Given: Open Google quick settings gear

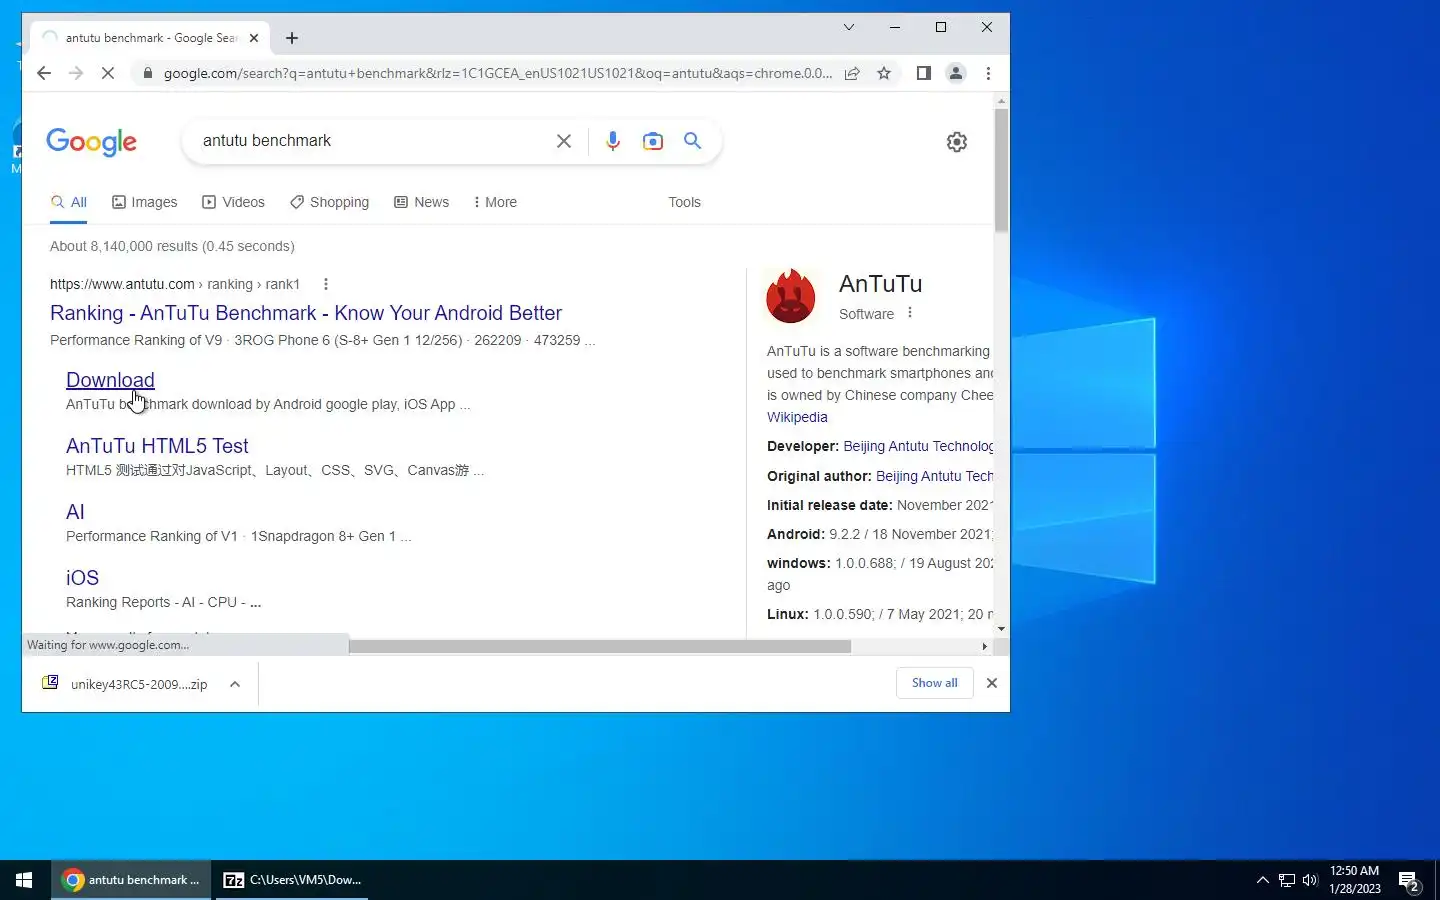Looking at the screenshot, I should tap(957, 142).
